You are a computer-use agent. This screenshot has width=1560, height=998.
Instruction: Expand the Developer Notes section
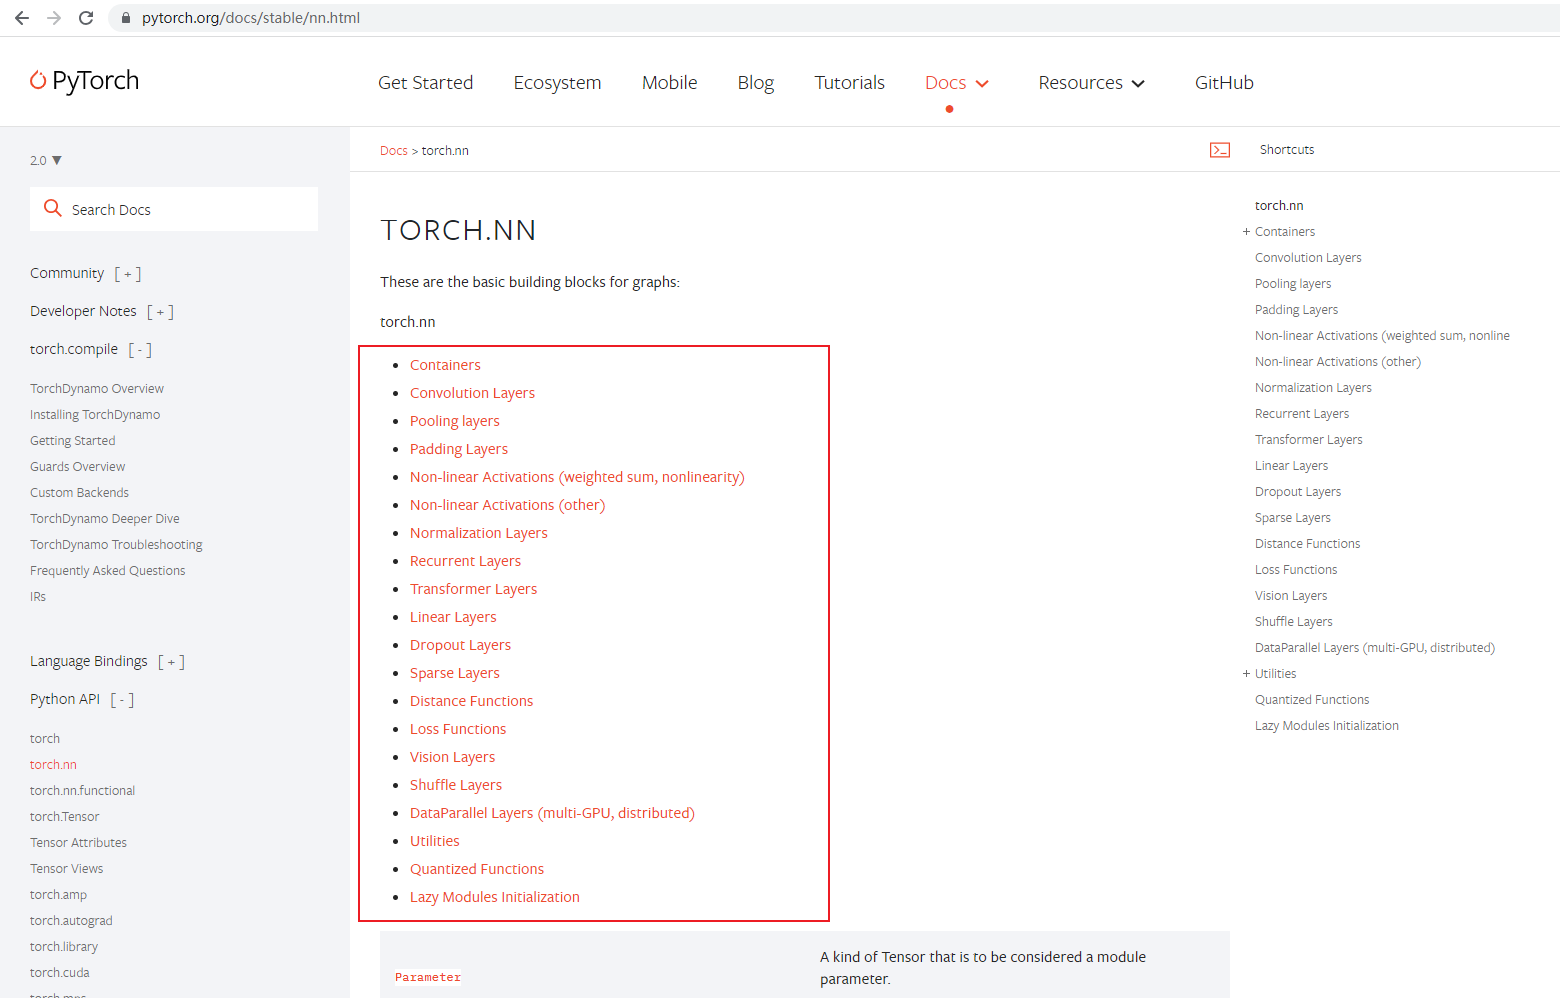tap(160, 312)
